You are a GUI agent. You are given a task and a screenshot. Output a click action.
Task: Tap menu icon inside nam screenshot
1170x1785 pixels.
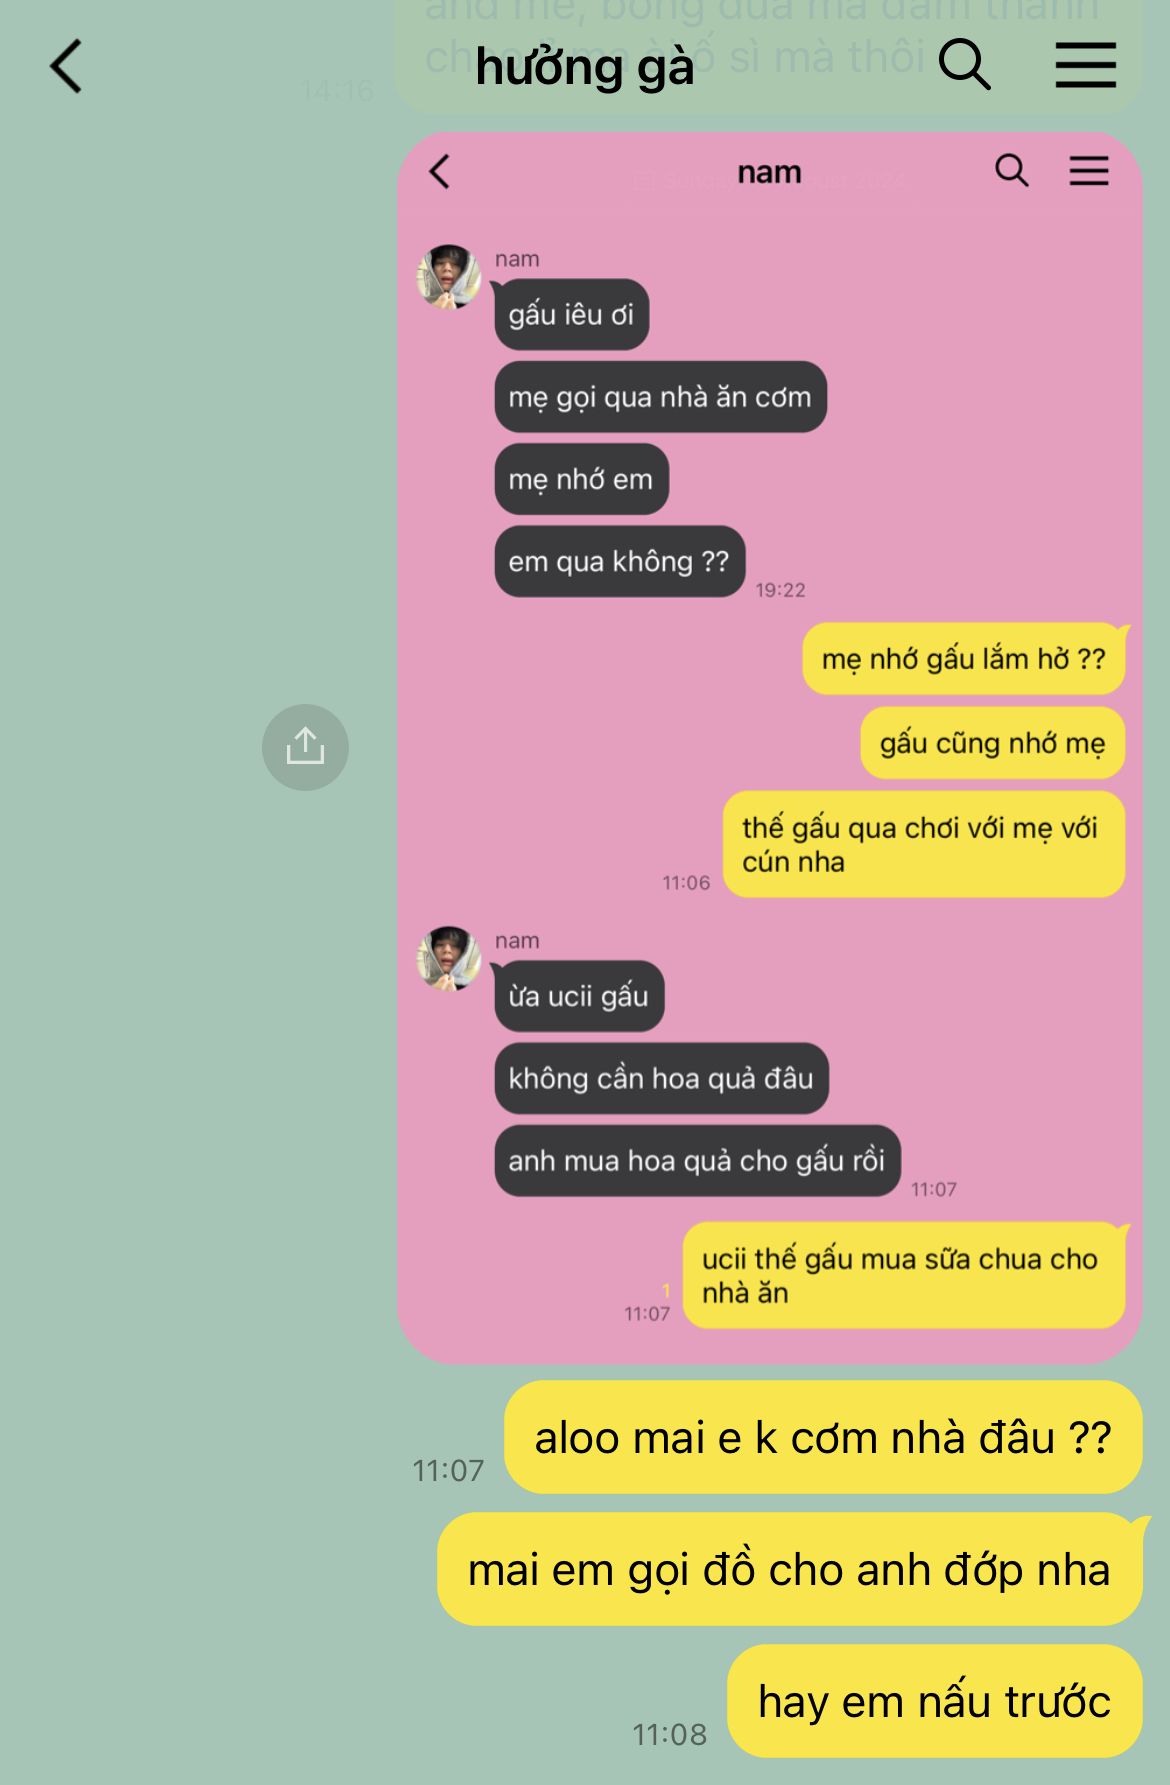point(1089,171)
